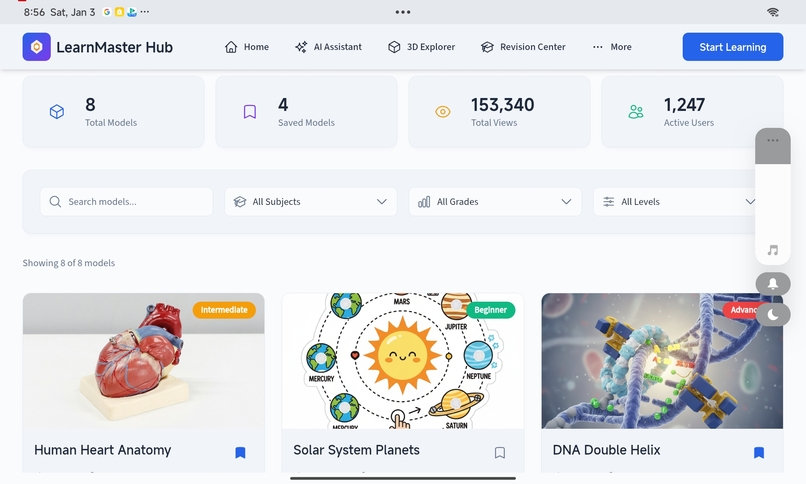806x484 pixels.
Task: Bookmark the Solar System Planets model
Action: pos(500,452)
